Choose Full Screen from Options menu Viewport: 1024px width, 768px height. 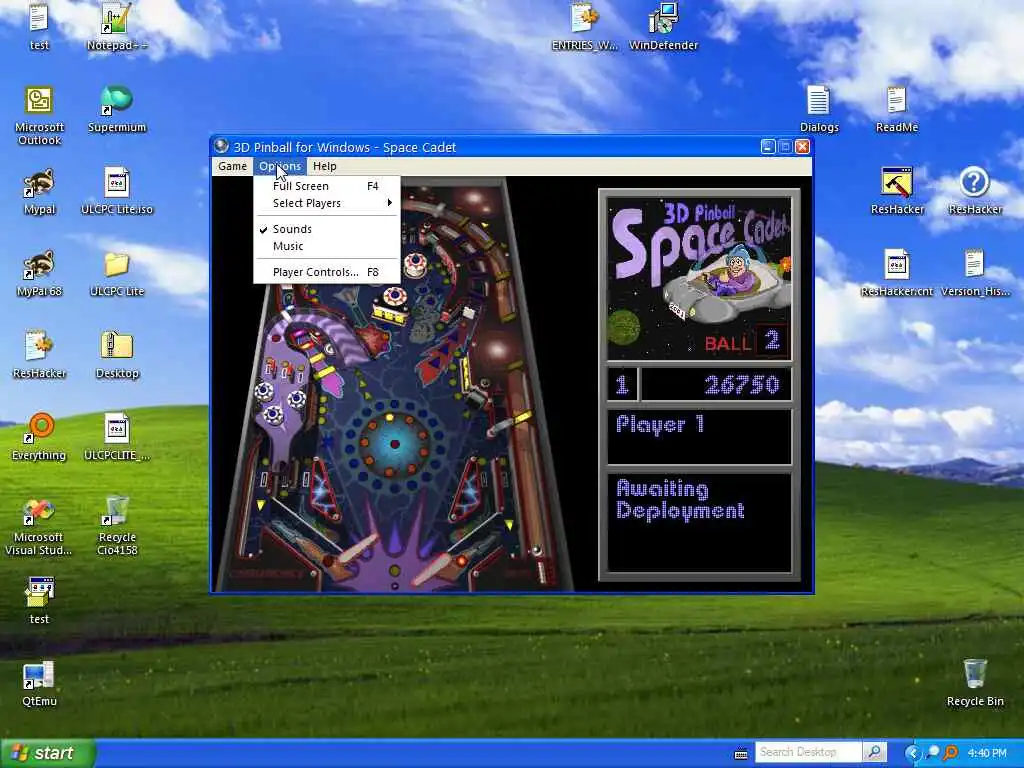pos(327,186)
